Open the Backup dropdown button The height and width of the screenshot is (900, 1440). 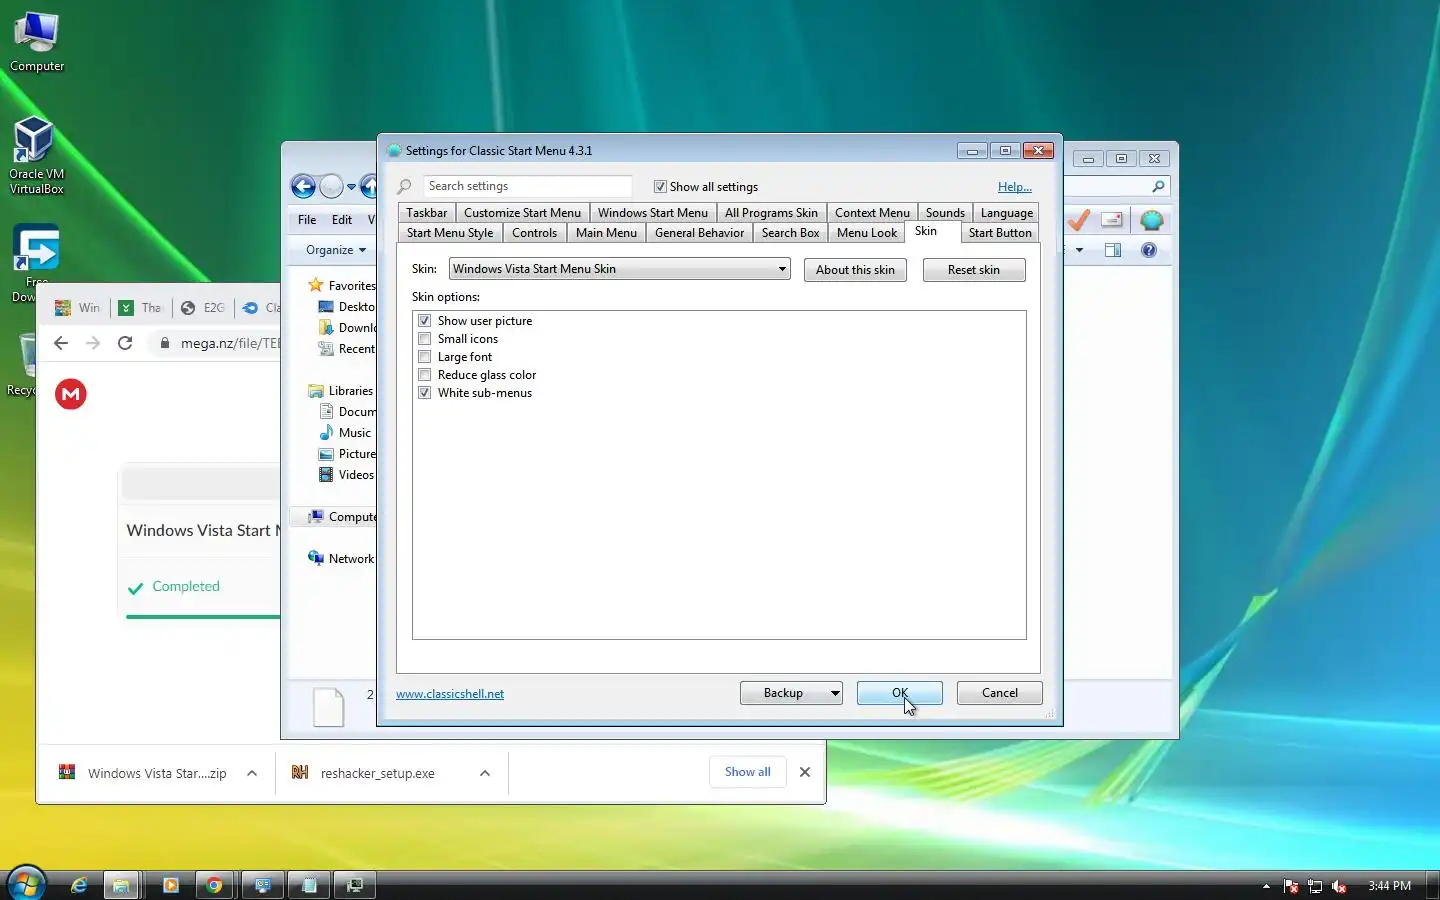click(834, 693)
